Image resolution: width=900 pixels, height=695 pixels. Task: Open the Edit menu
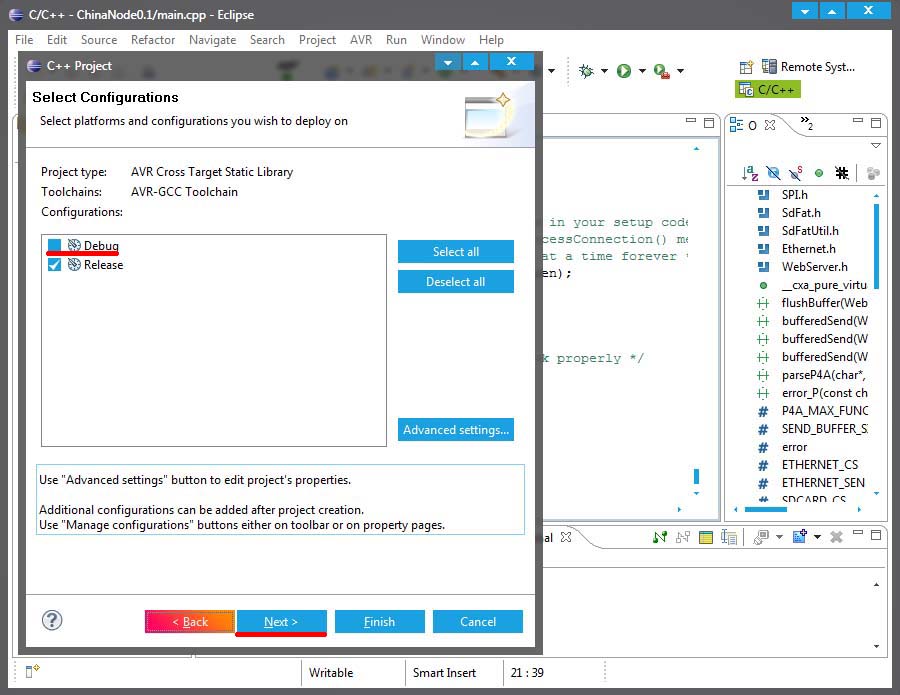57,40
